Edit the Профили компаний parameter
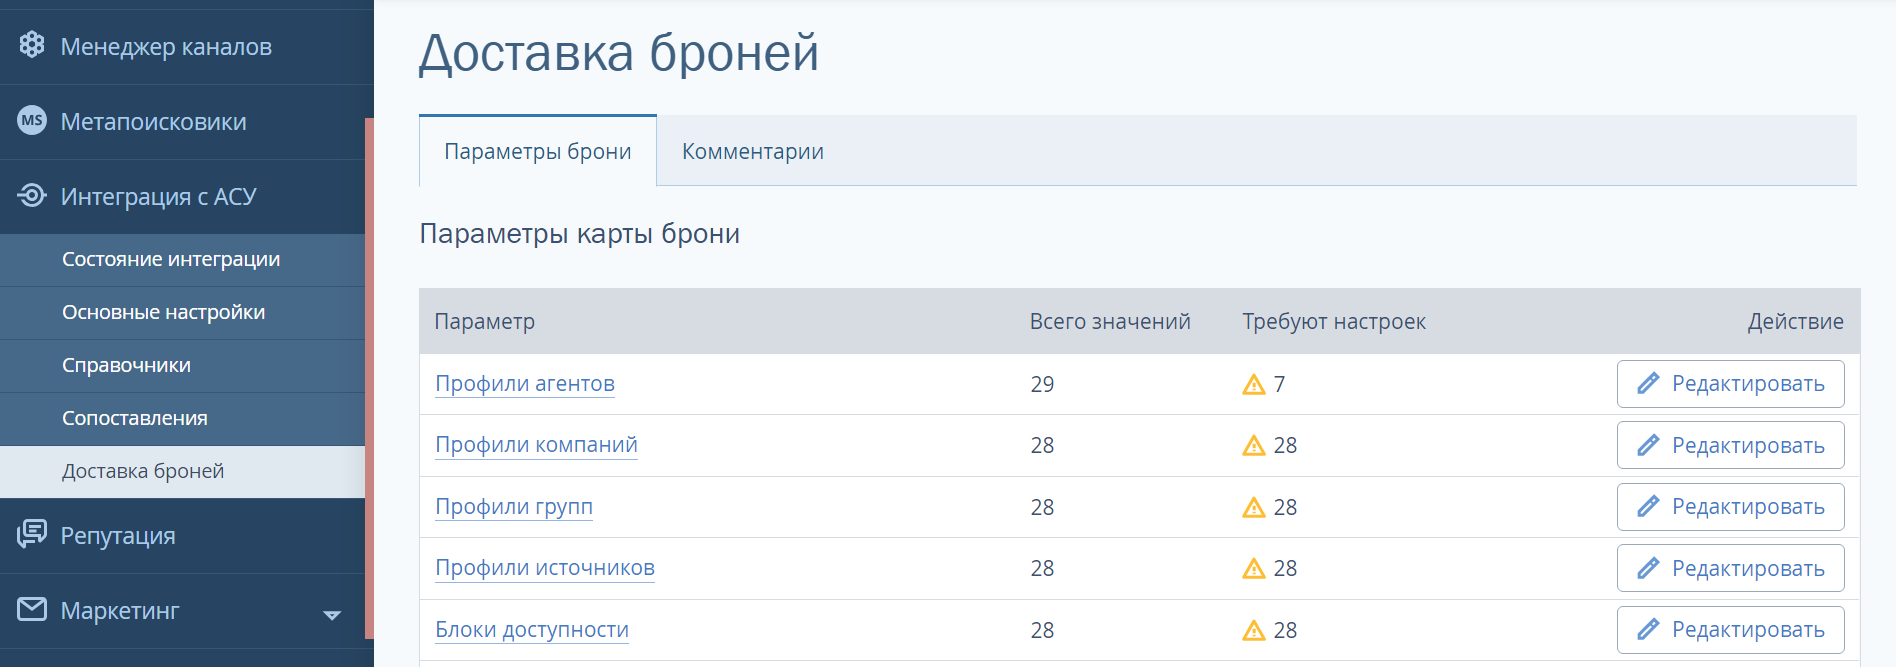 pyautogui.click(x=1730, y=445)
